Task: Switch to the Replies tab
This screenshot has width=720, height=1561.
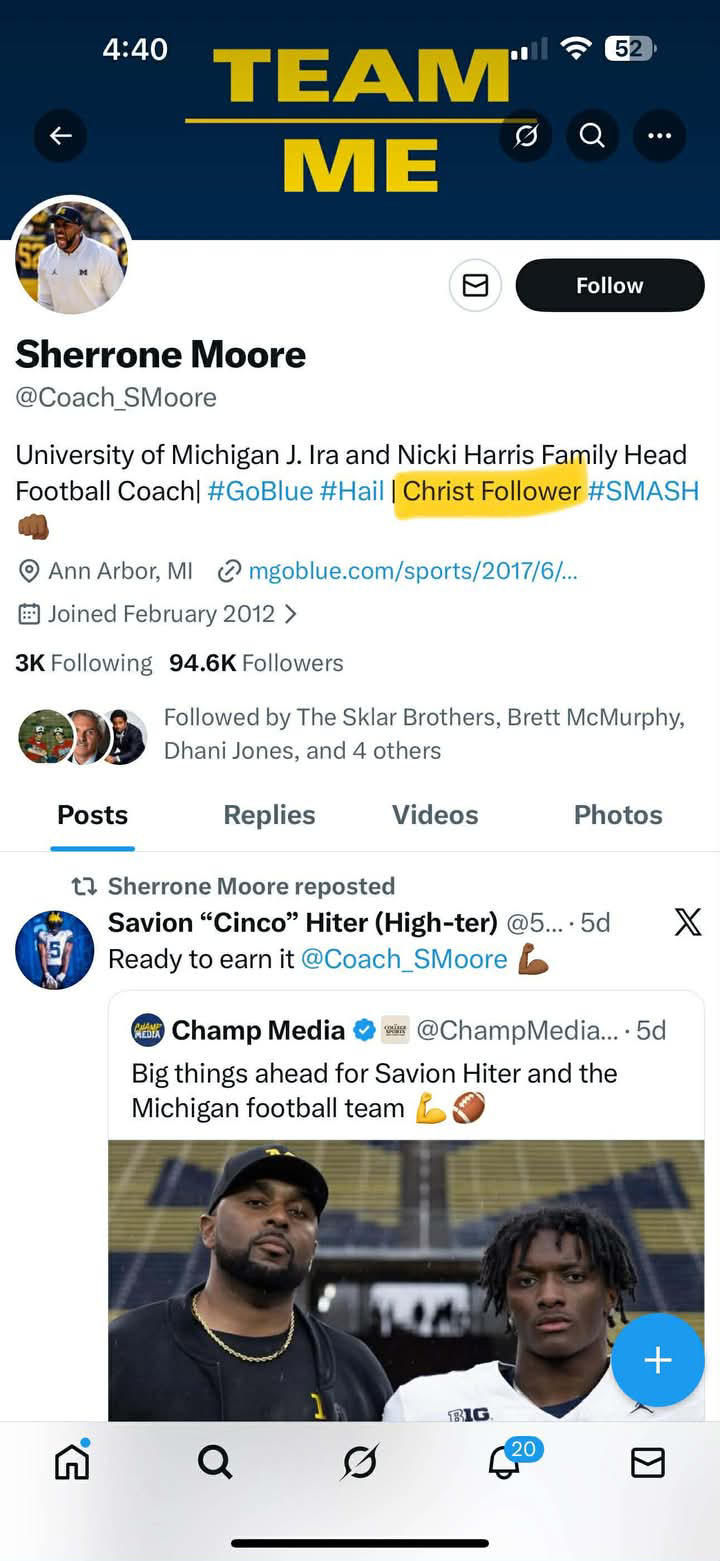Action: point(269,815)
